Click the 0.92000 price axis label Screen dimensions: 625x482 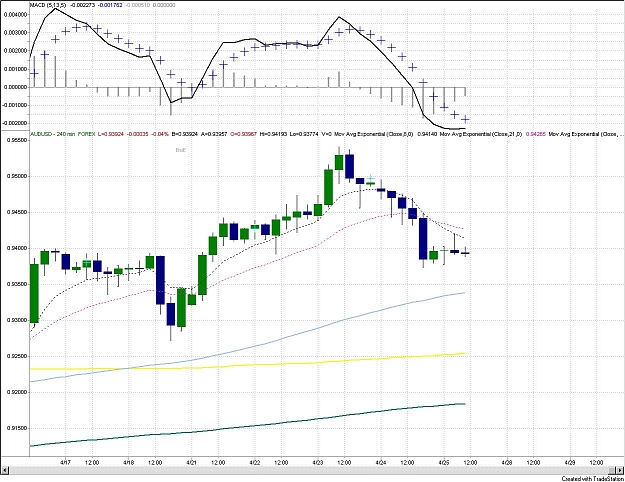(x=17, y=392)
